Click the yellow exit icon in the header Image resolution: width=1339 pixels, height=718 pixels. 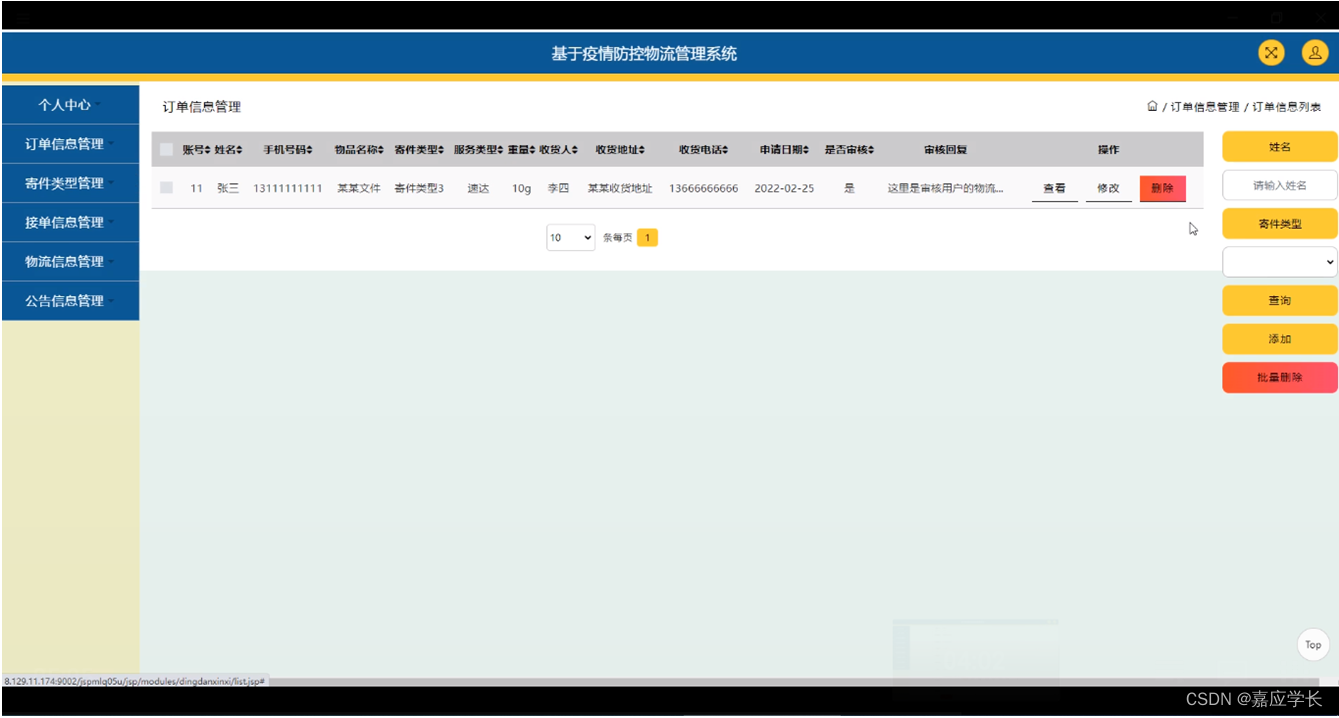pyautogui.click(x=1271, y=52)
